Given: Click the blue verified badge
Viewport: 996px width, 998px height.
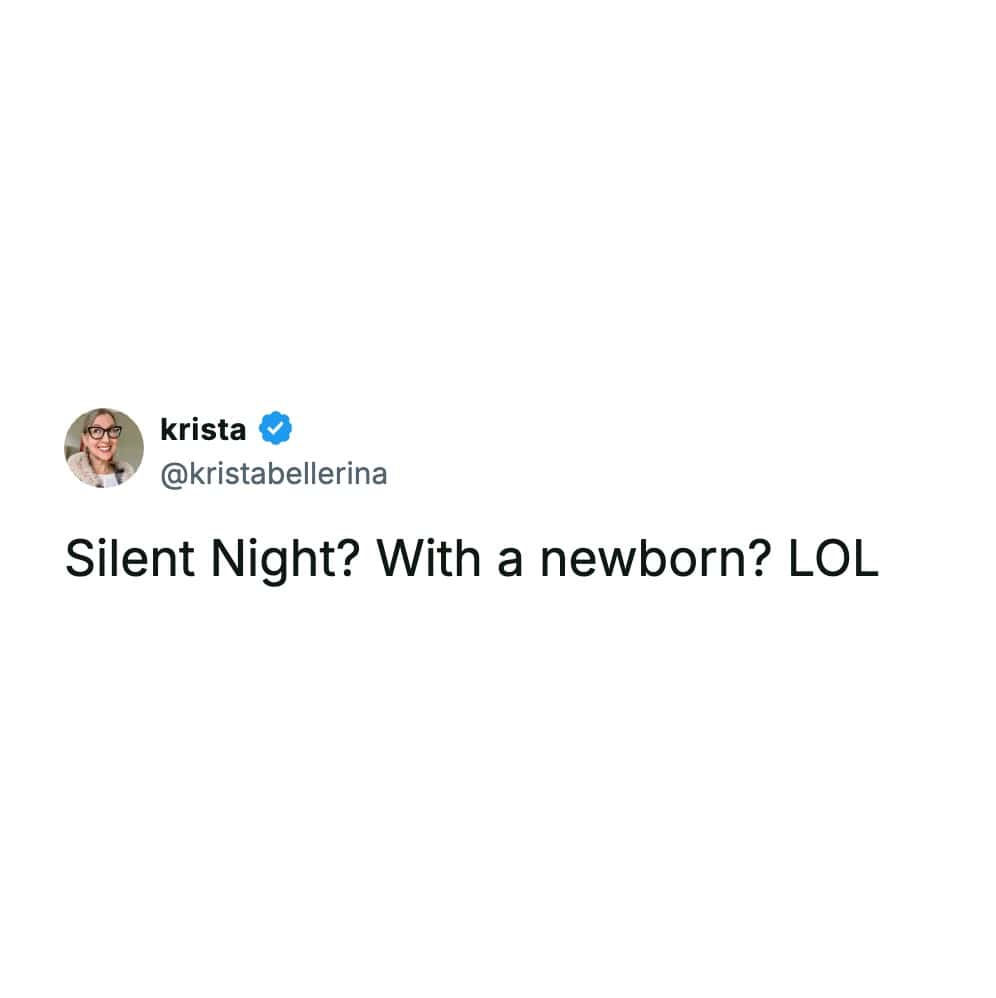Looking at the screenshot, I should pos(275,428).
